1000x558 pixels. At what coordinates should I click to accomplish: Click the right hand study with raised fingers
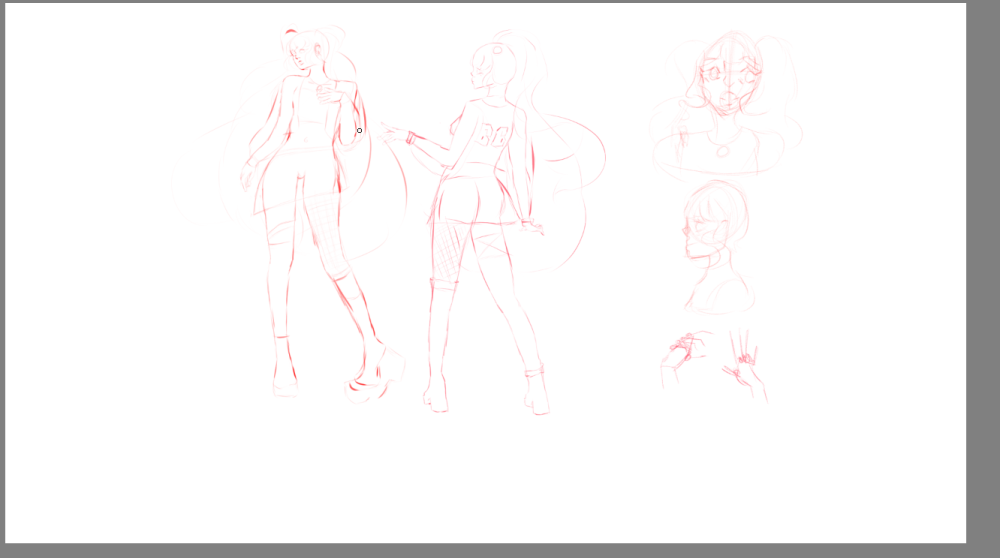pyautogui.click(x=743, y=362)
